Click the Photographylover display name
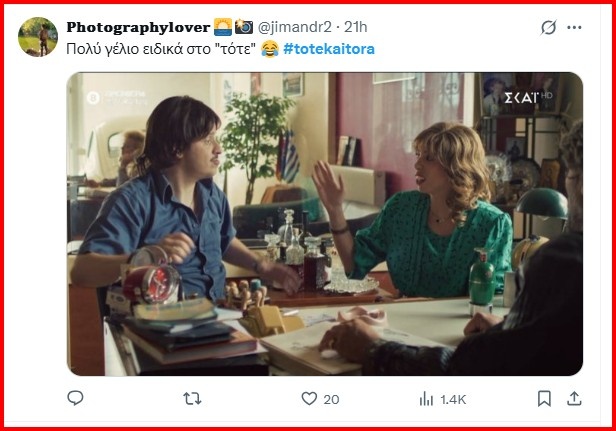The image size is (616, 431). point(138,27)
